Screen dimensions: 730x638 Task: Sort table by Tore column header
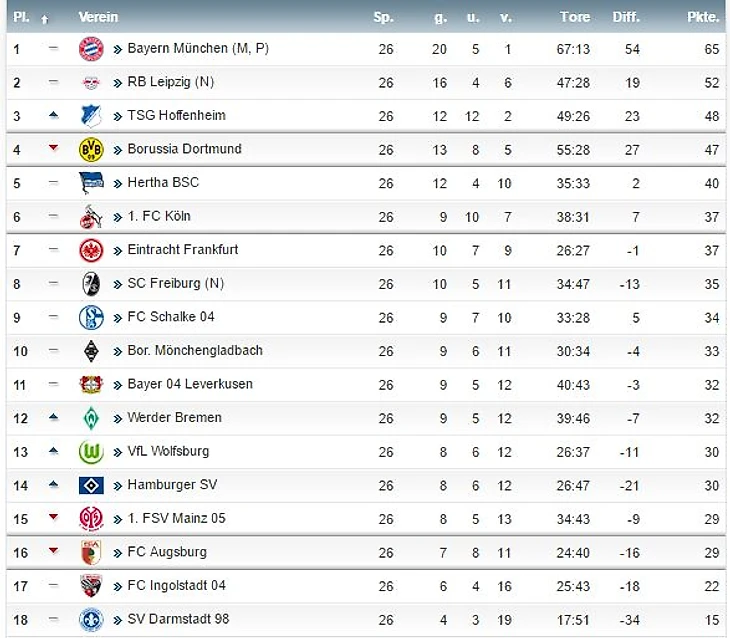[x=575, y=17]
